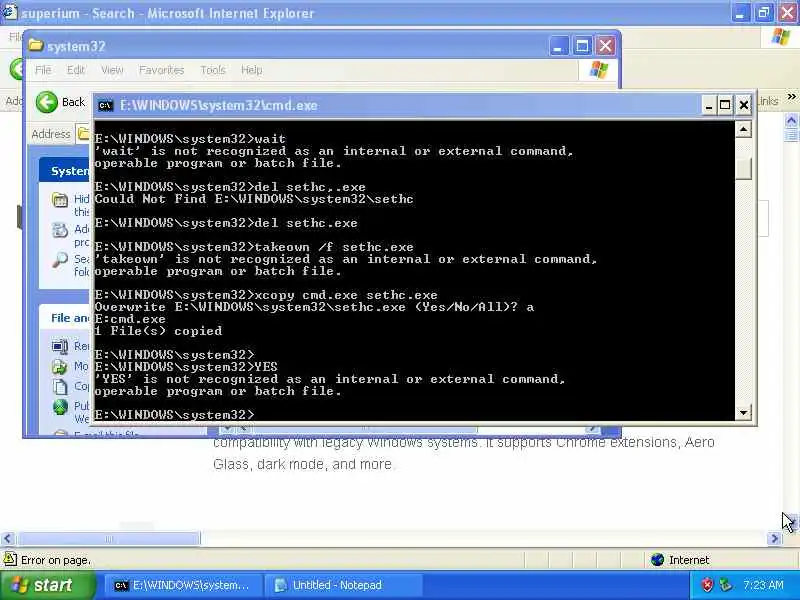The width and height of the screenshot is (800, 600).
Task: Click the 'Error on page.' status text
Action: (x=56, y=560)
